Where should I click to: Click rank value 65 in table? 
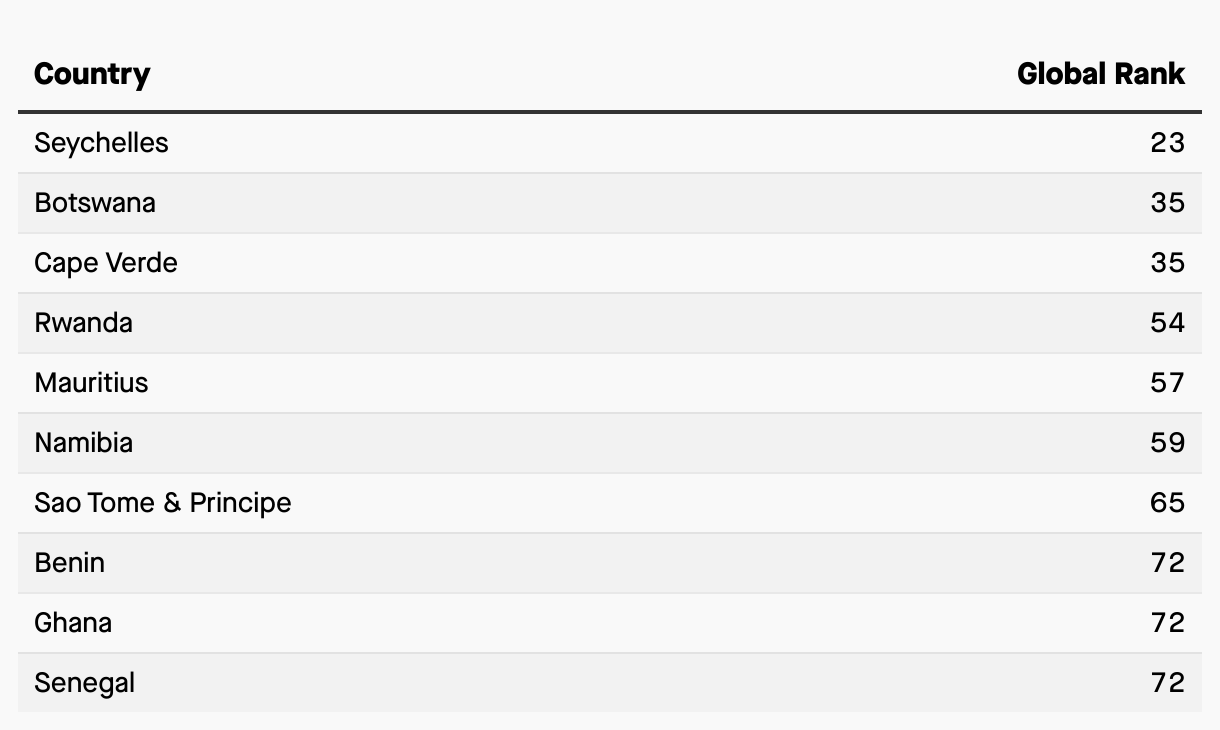(x=1167, y=503)
